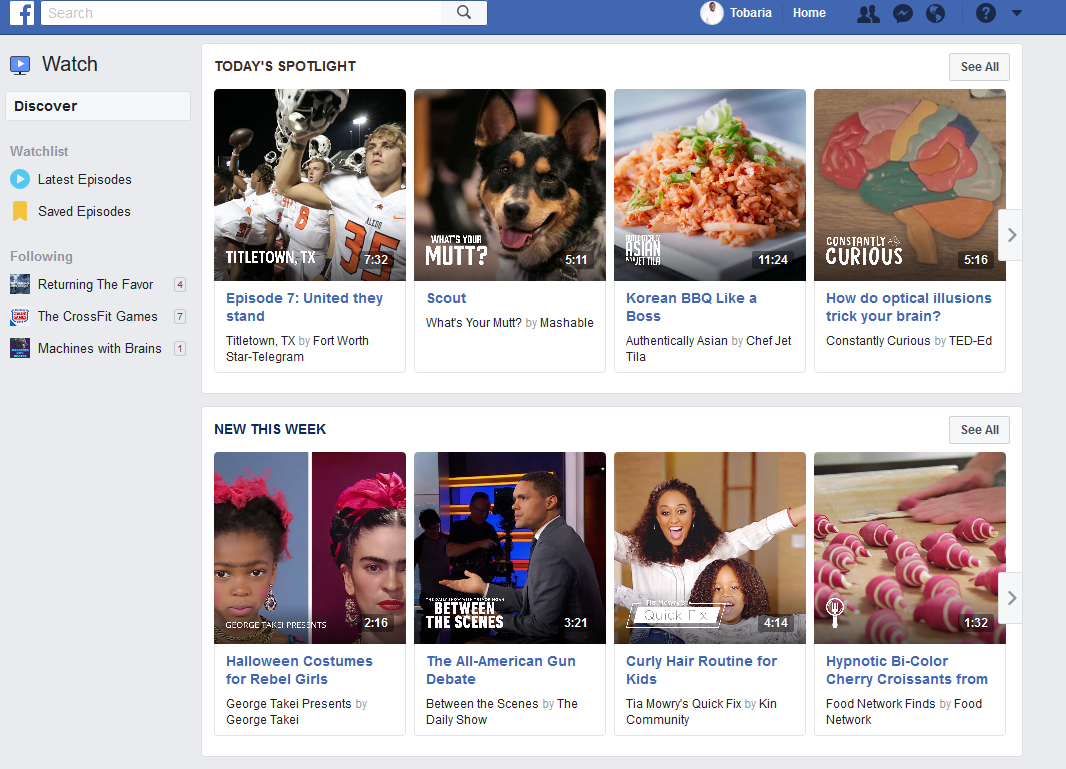Click the Watch TV icon

[x=20, y=65]
